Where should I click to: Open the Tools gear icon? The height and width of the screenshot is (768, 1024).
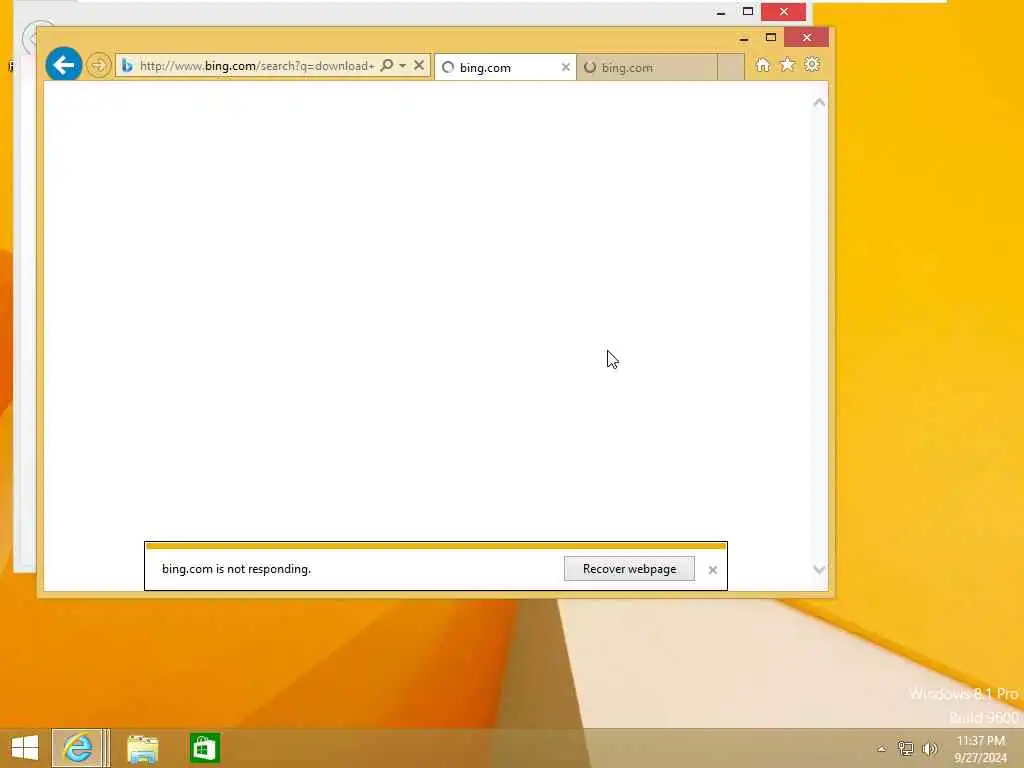click(812, 65)
